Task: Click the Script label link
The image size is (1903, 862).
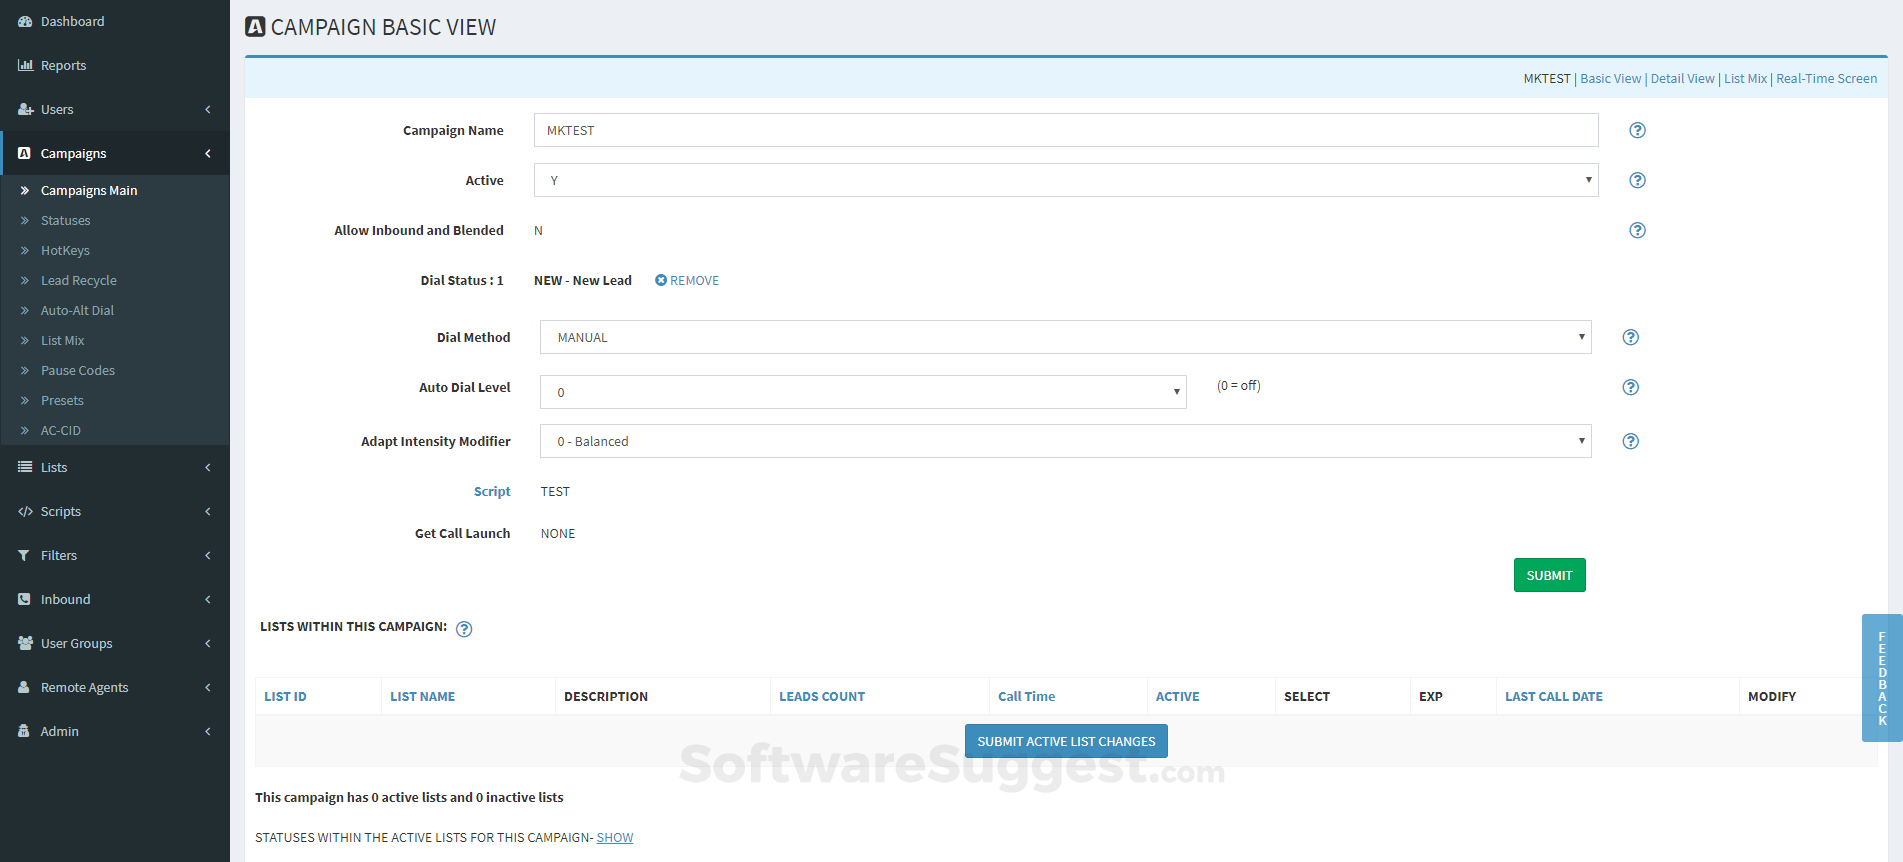Action: coord(492,491)
